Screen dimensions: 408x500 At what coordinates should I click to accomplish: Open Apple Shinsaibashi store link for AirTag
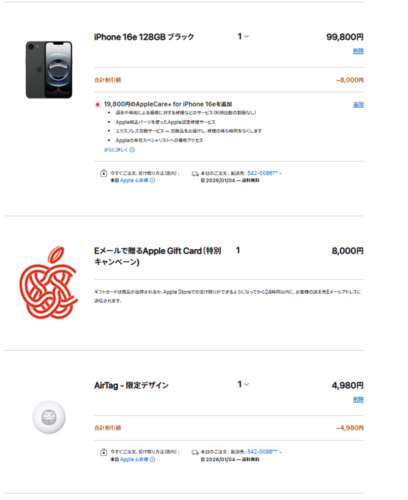pyautogui.click(x=134, y=459)
